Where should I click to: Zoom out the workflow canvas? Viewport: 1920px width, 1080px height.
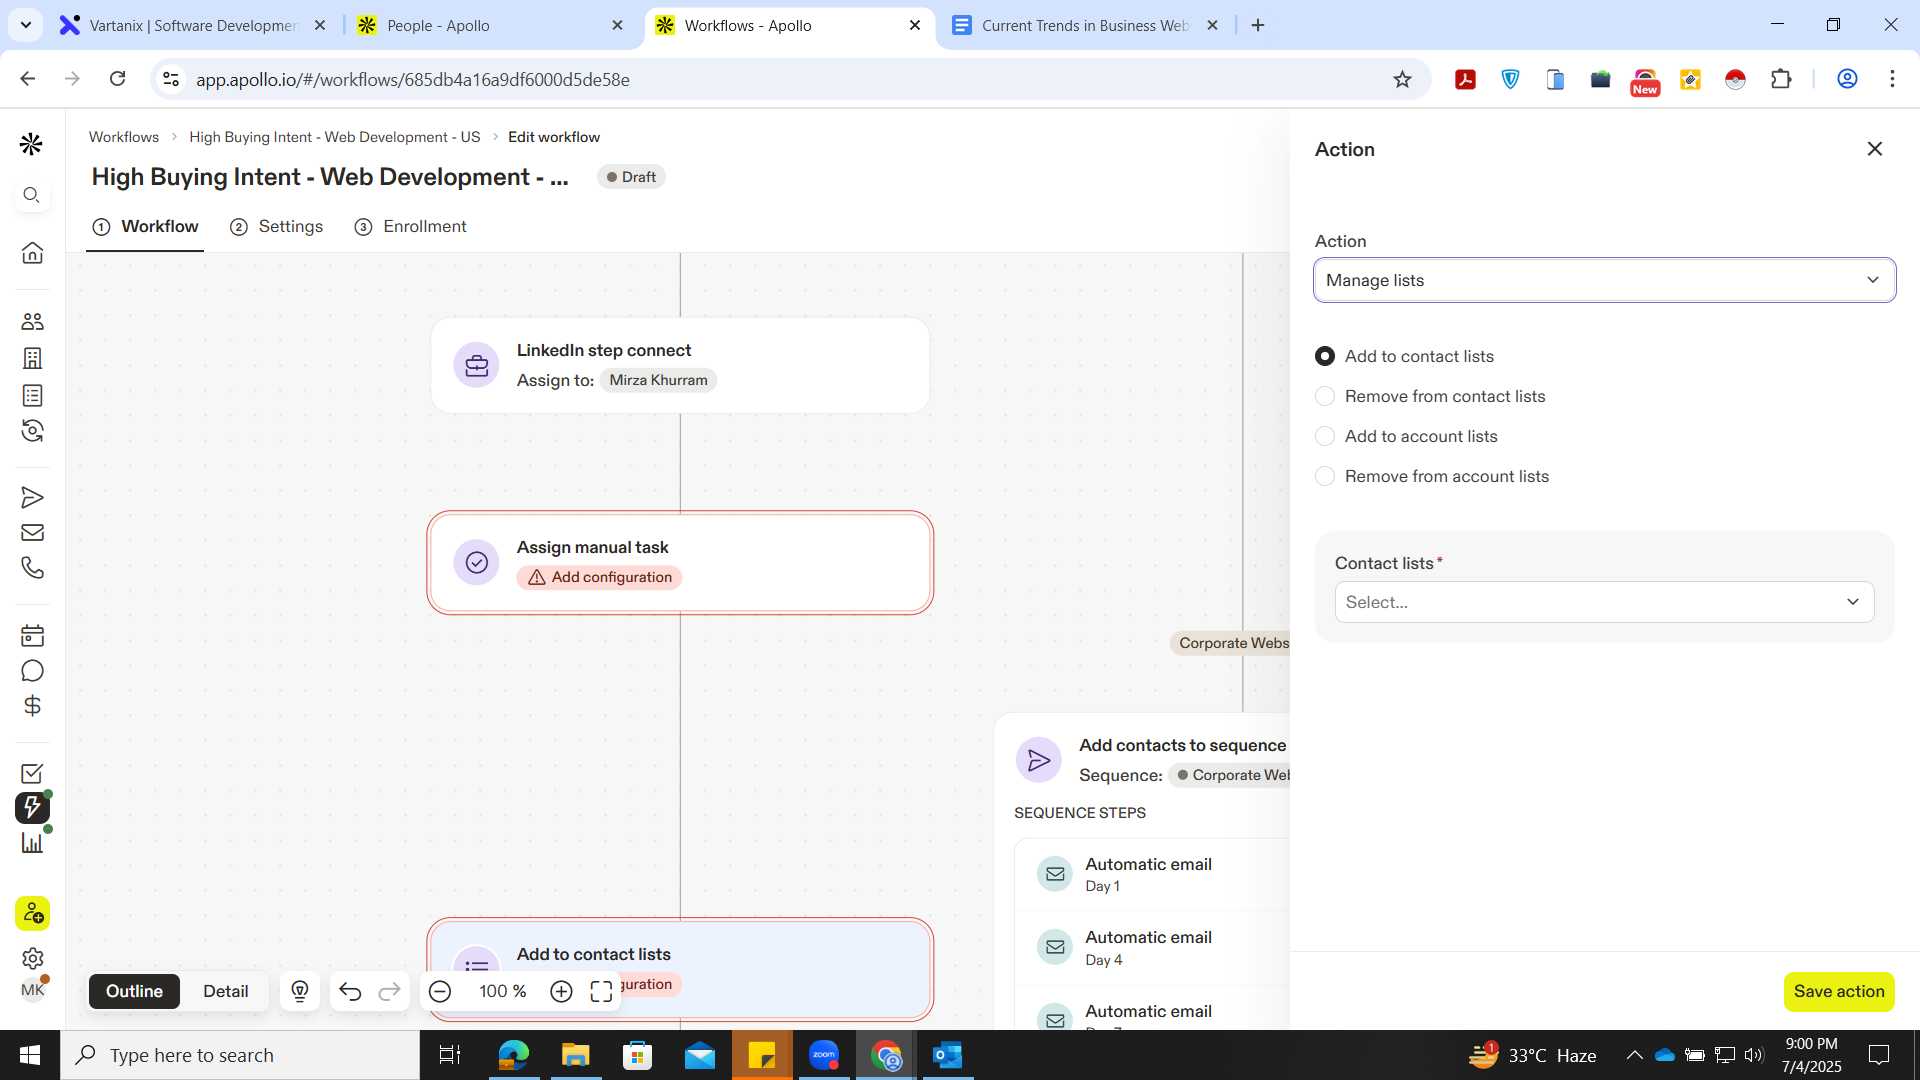tap(440, 991)
